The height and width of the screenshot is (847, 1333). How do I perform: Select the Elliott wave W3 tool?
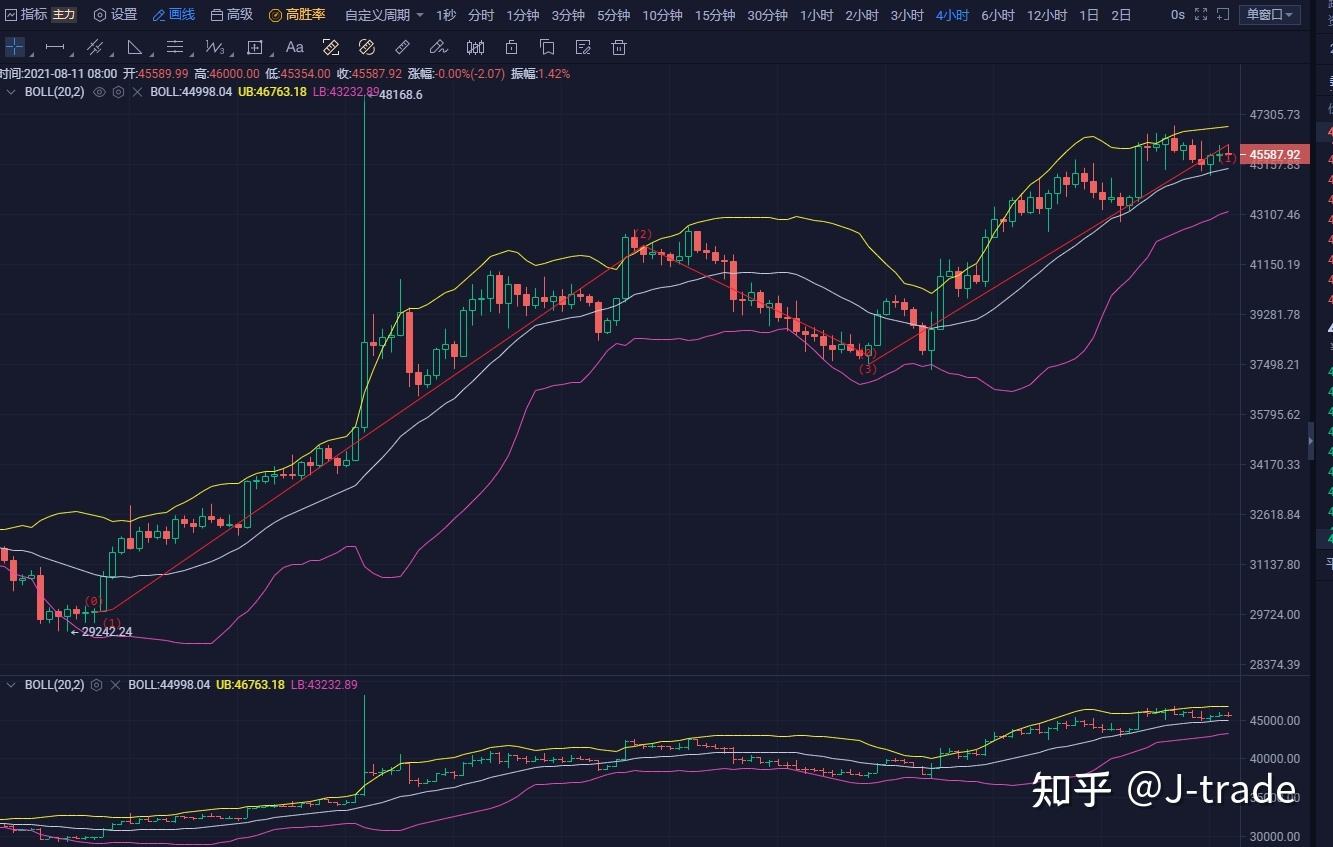point(213,47)
